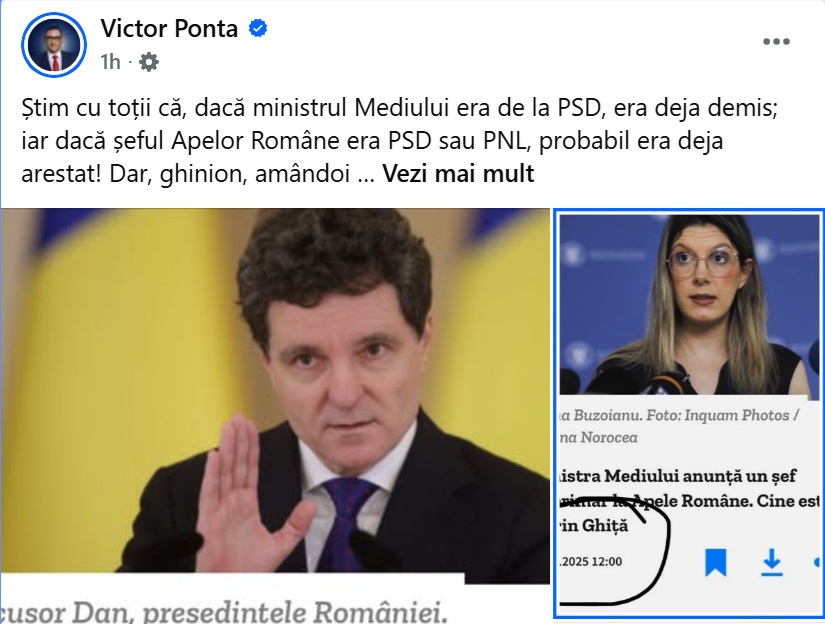Open the three-dots post options menu

(776, 42)
